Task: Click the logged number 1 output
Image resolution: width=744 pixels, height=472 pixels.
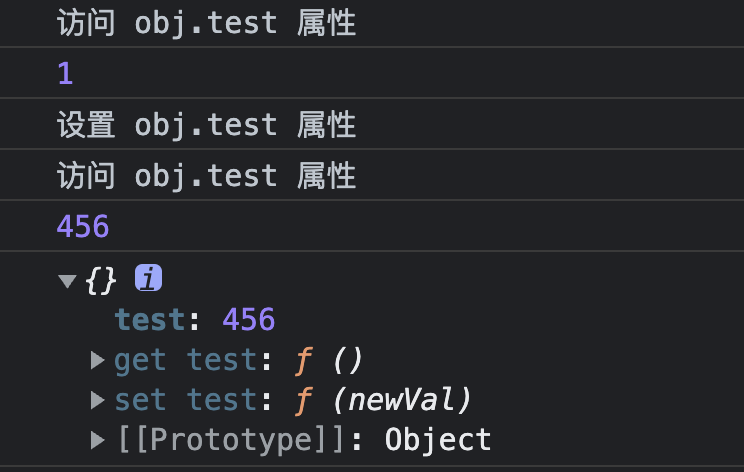Action: pos(65,74)
